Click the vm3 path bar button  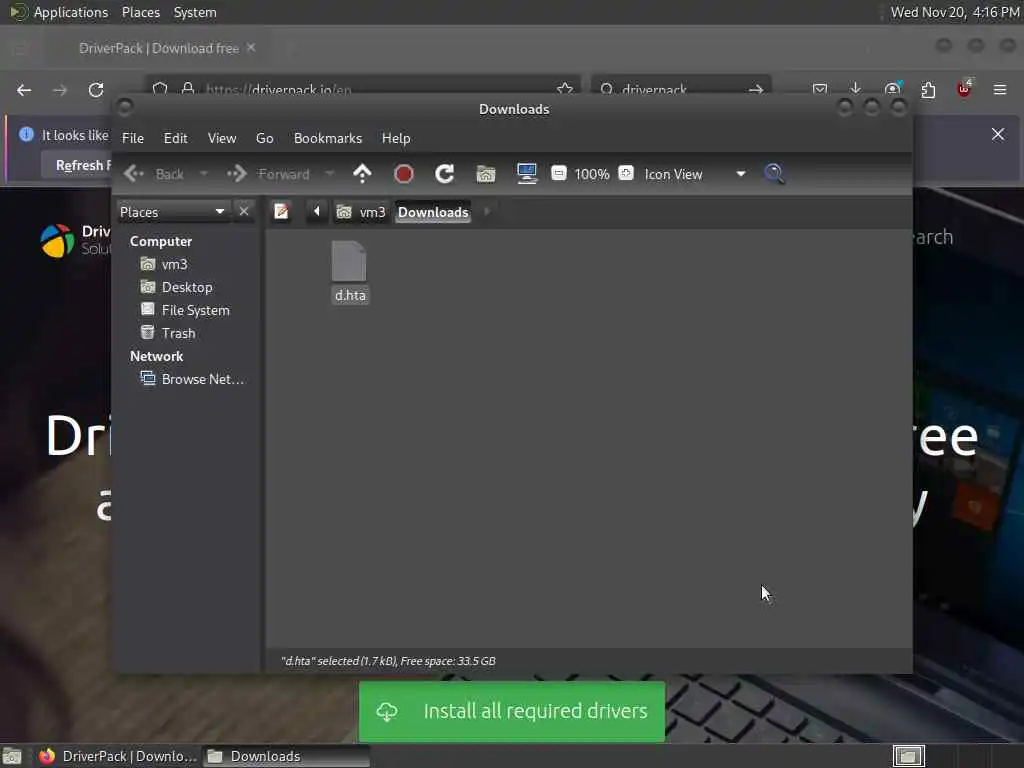(360, 212)
